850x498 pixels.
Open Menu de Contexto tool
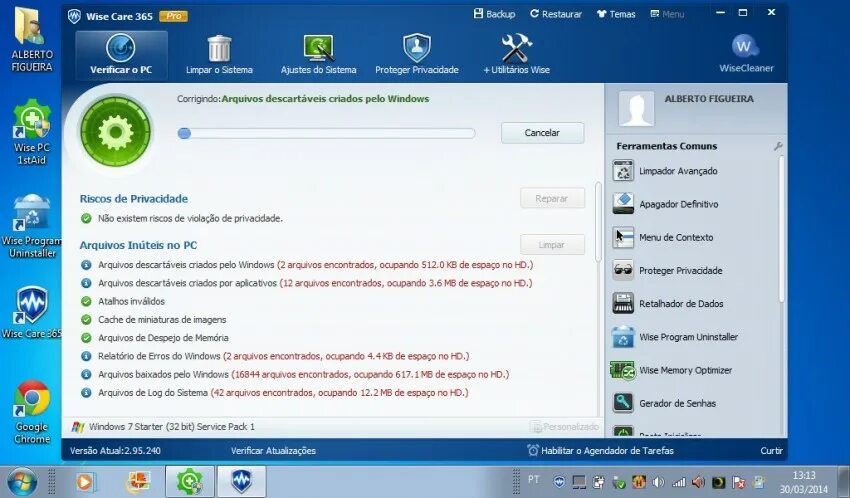click(663, 237)
